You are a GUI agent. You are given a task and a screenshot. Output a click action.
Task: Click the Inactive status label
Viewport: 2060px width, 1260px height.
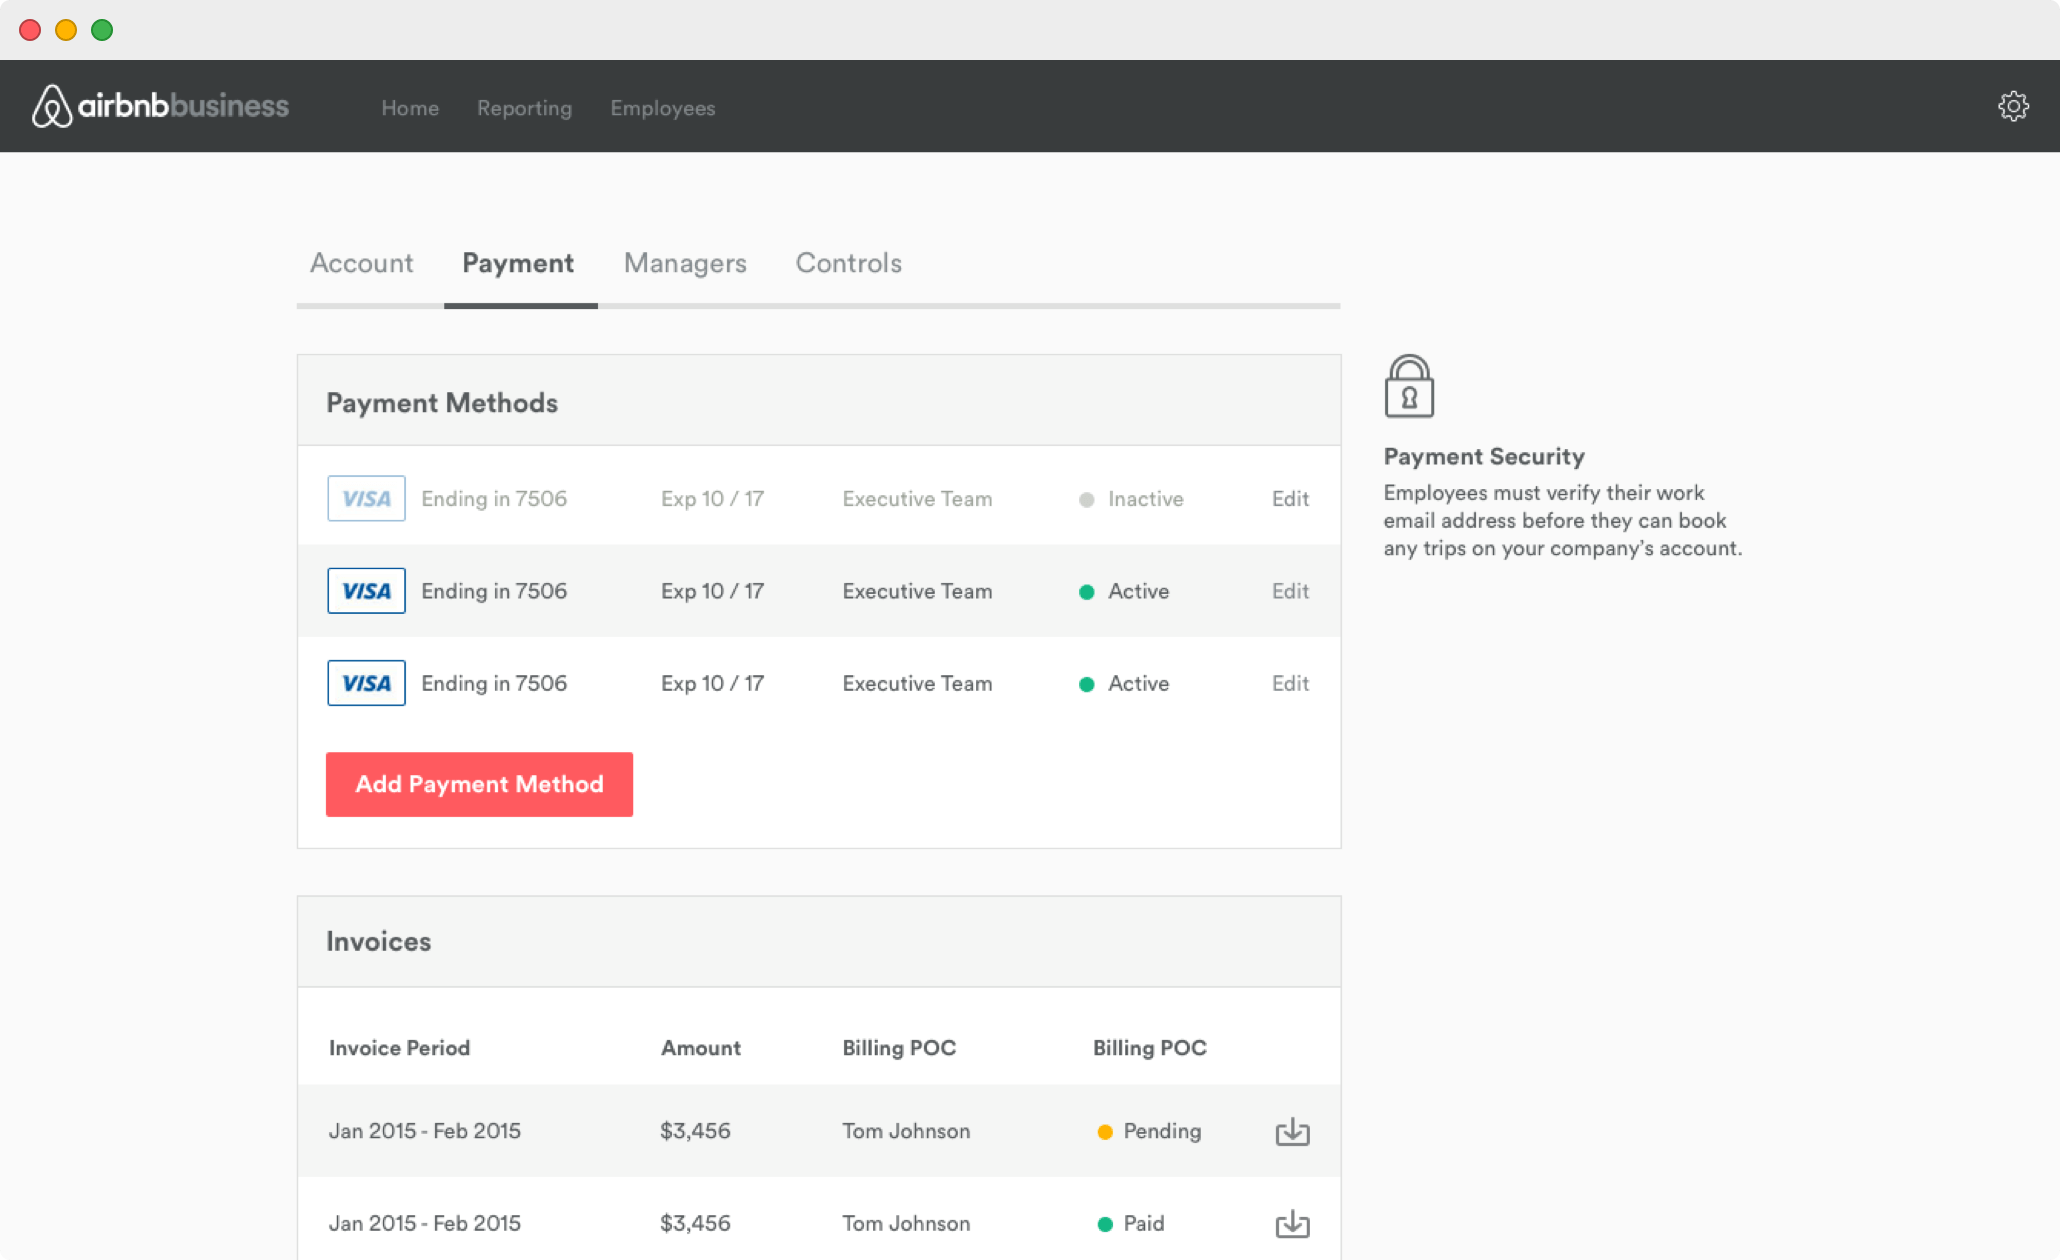pyautogui.click(x=1145, y=498)
